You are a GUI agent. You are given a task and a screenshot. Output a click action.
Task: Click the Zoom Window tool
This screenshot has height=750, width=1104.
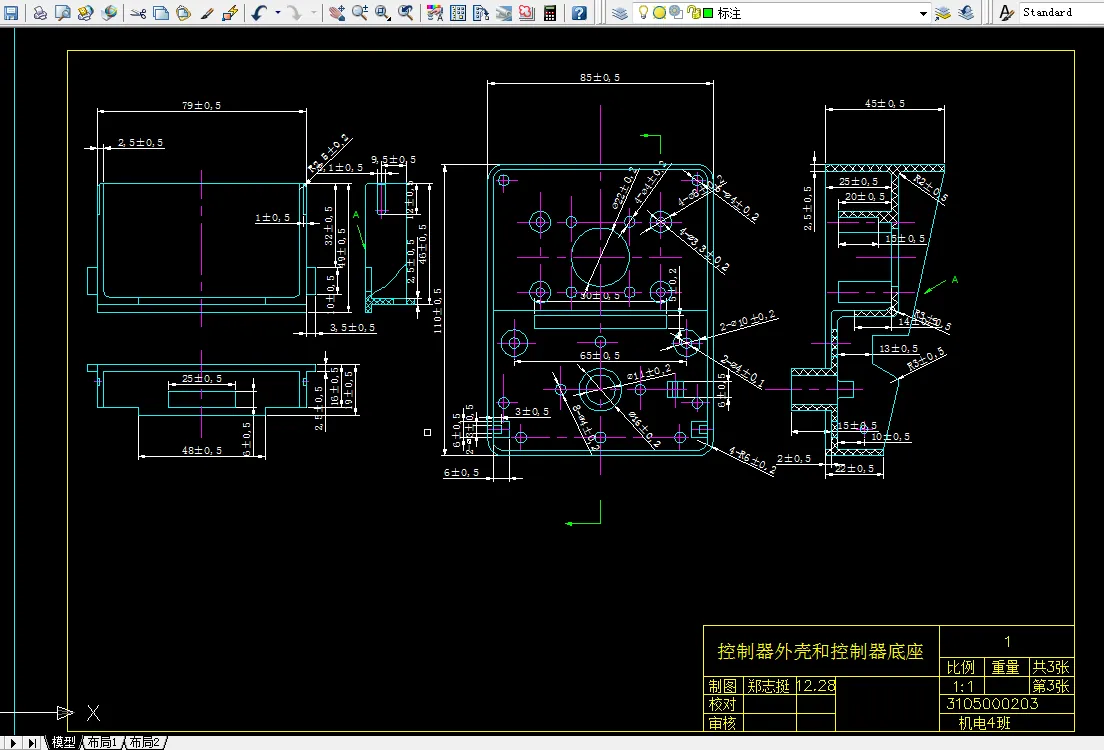point(383,13)
